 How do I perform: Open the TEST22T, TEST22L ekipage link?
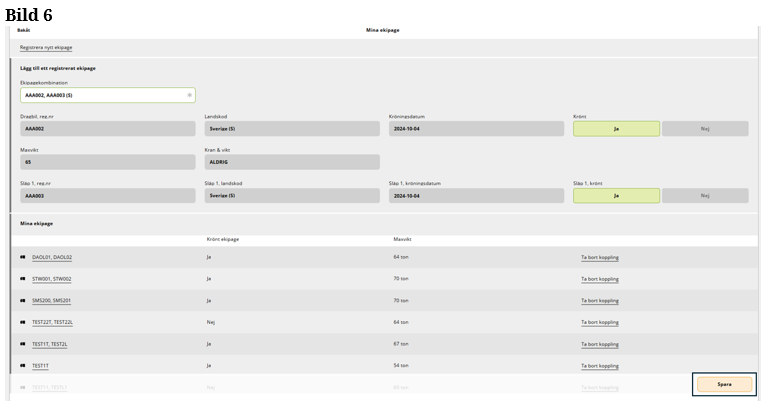52,322
